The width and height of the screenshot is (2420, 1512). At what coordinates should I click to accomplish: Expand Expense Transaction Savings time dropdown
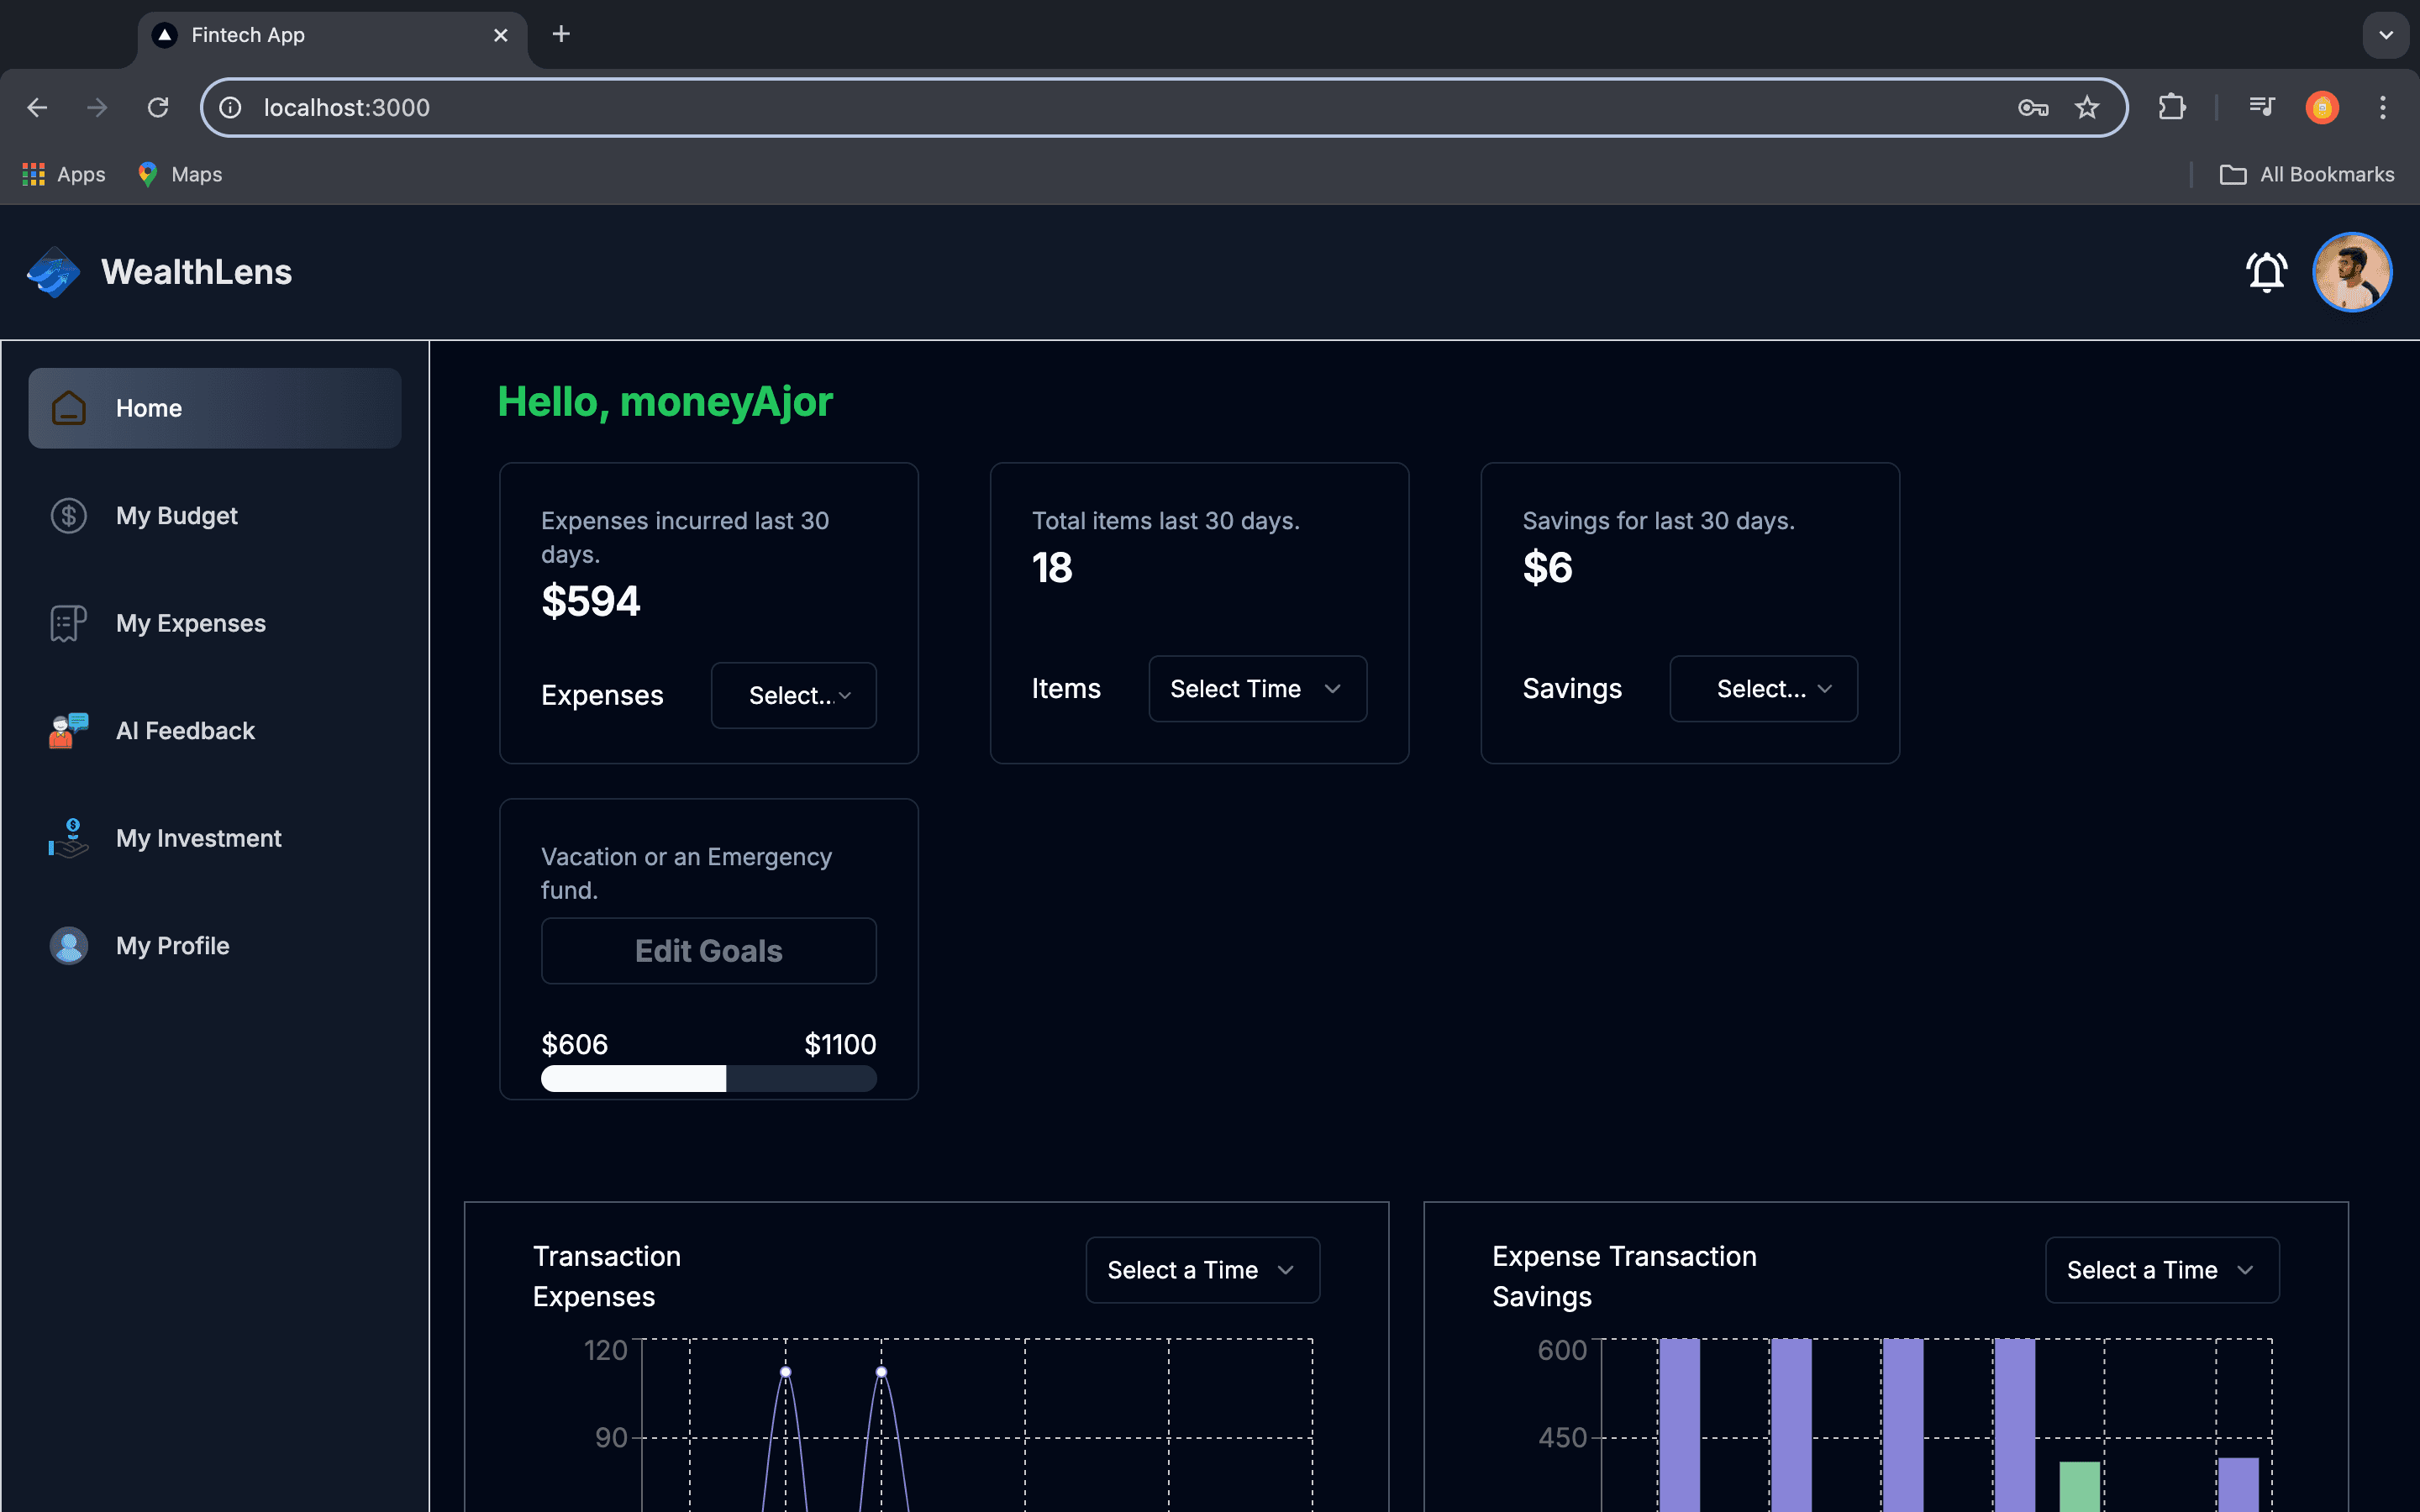point(2161,1270)
